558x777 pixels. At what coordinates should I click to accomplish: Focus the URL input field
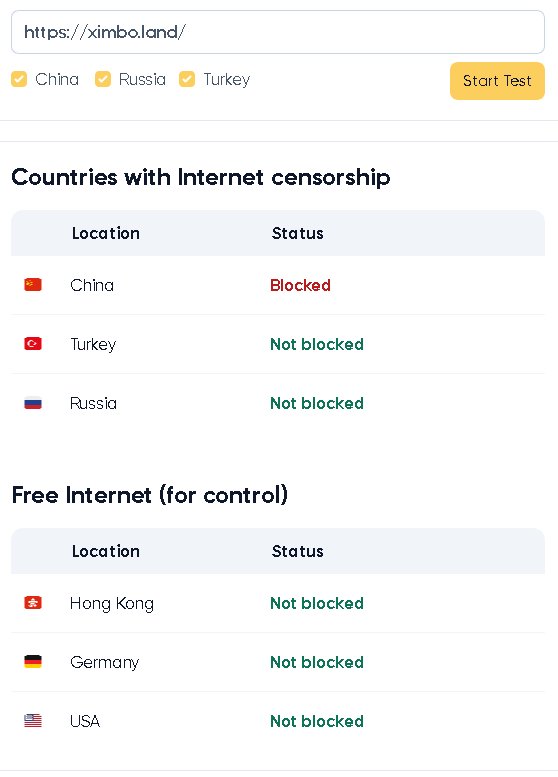278,32
